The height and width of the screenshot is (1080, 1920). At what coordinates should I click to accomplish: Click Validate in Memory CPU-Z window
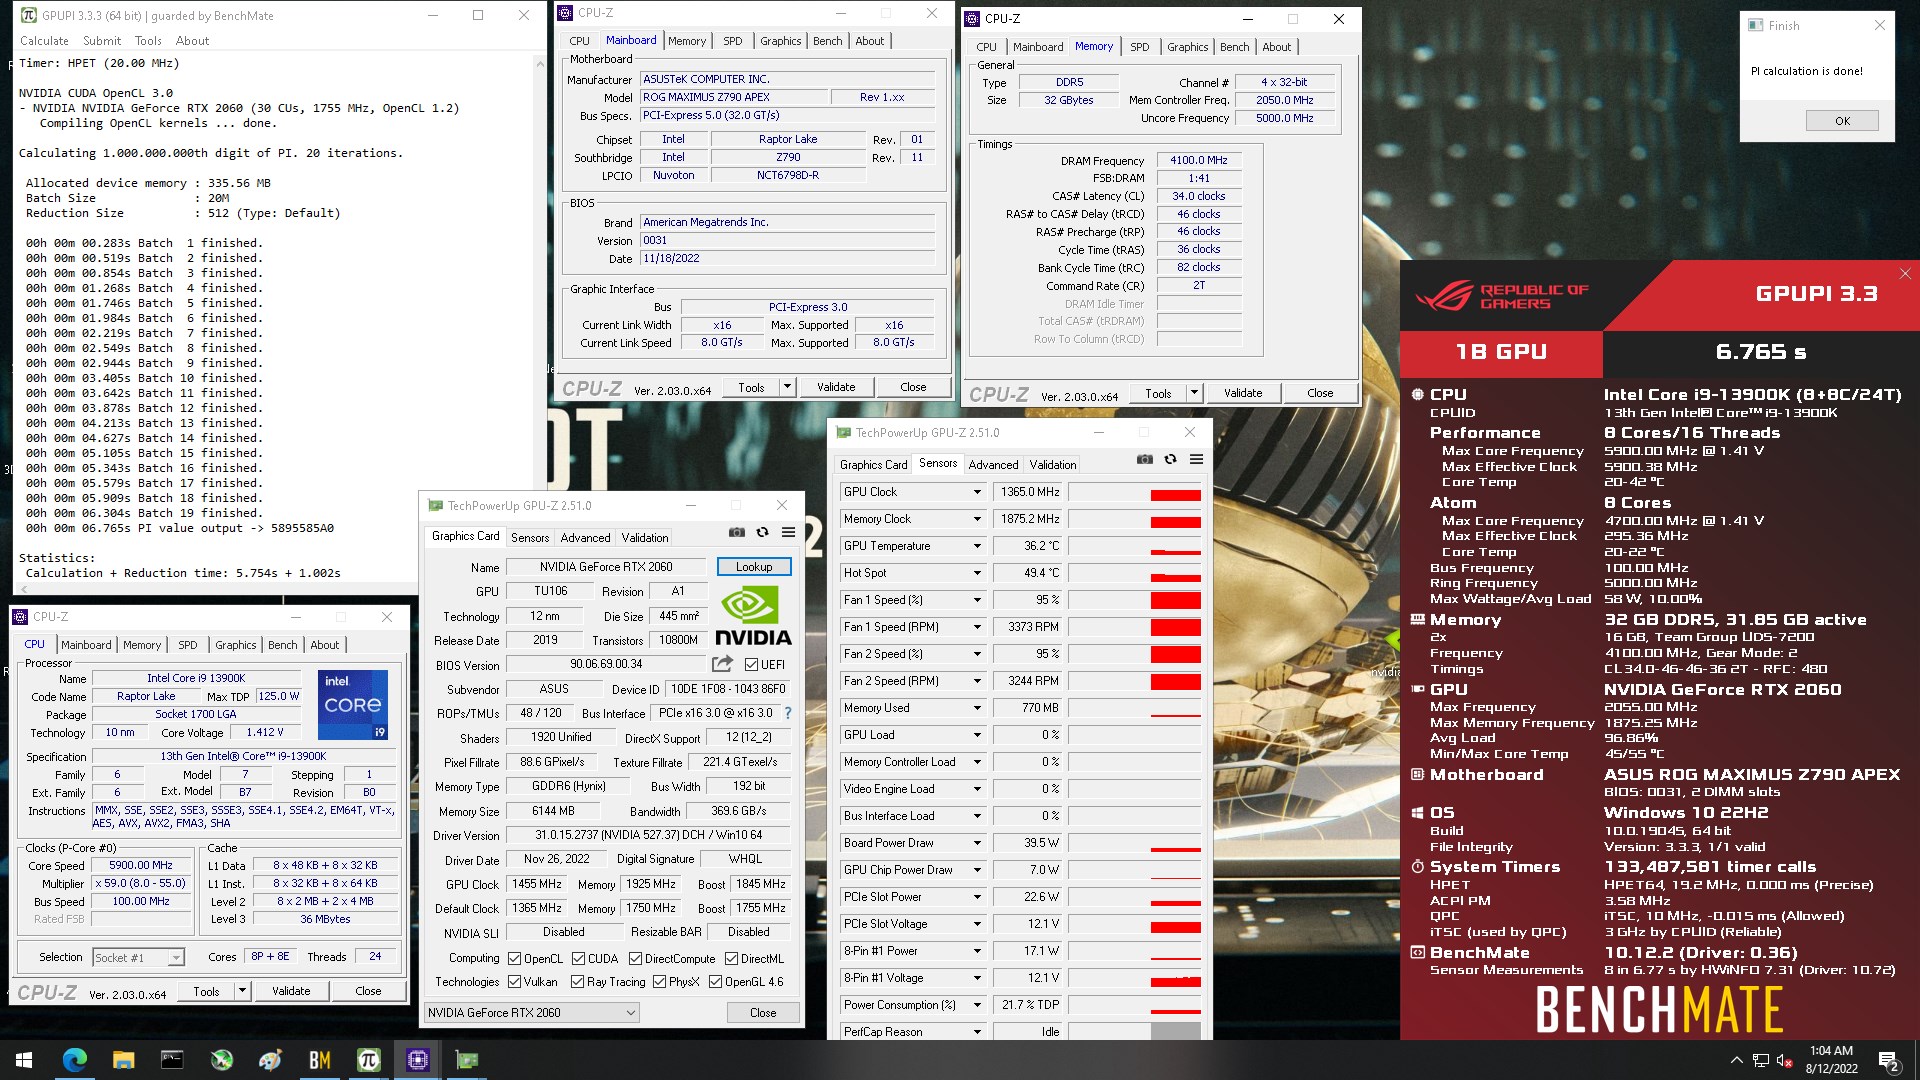[x=1243, y=393]
